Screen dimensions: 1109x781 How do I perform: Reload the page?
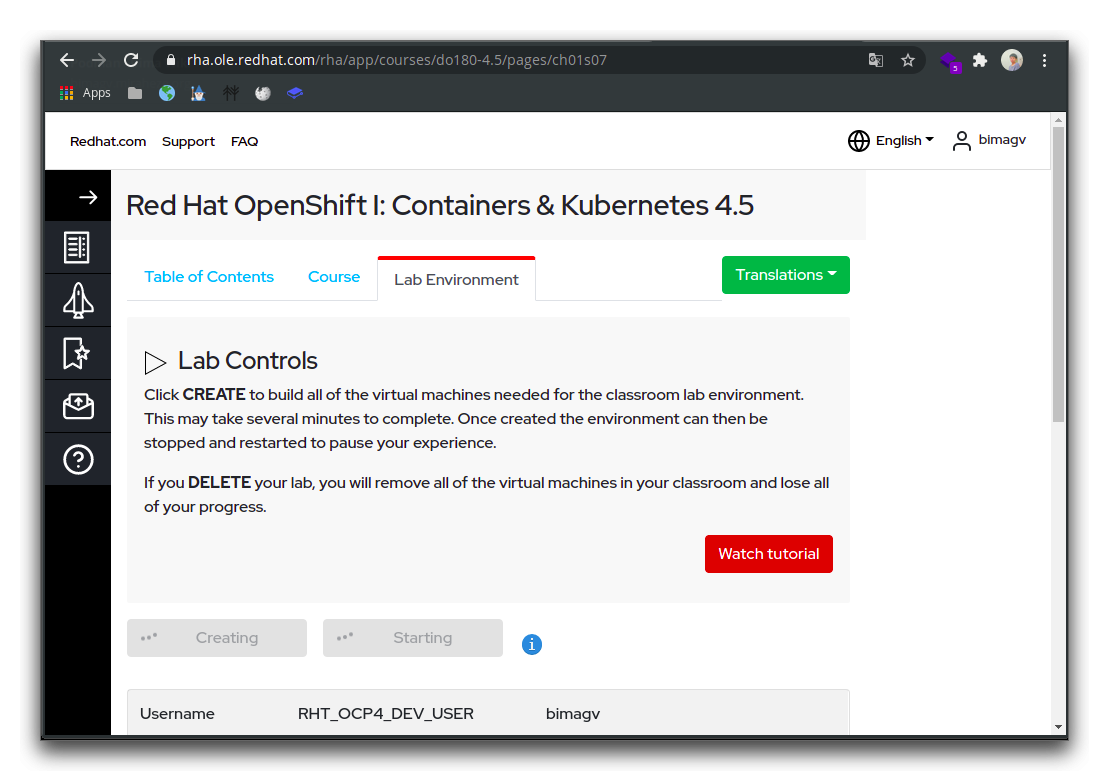point(131,60)
